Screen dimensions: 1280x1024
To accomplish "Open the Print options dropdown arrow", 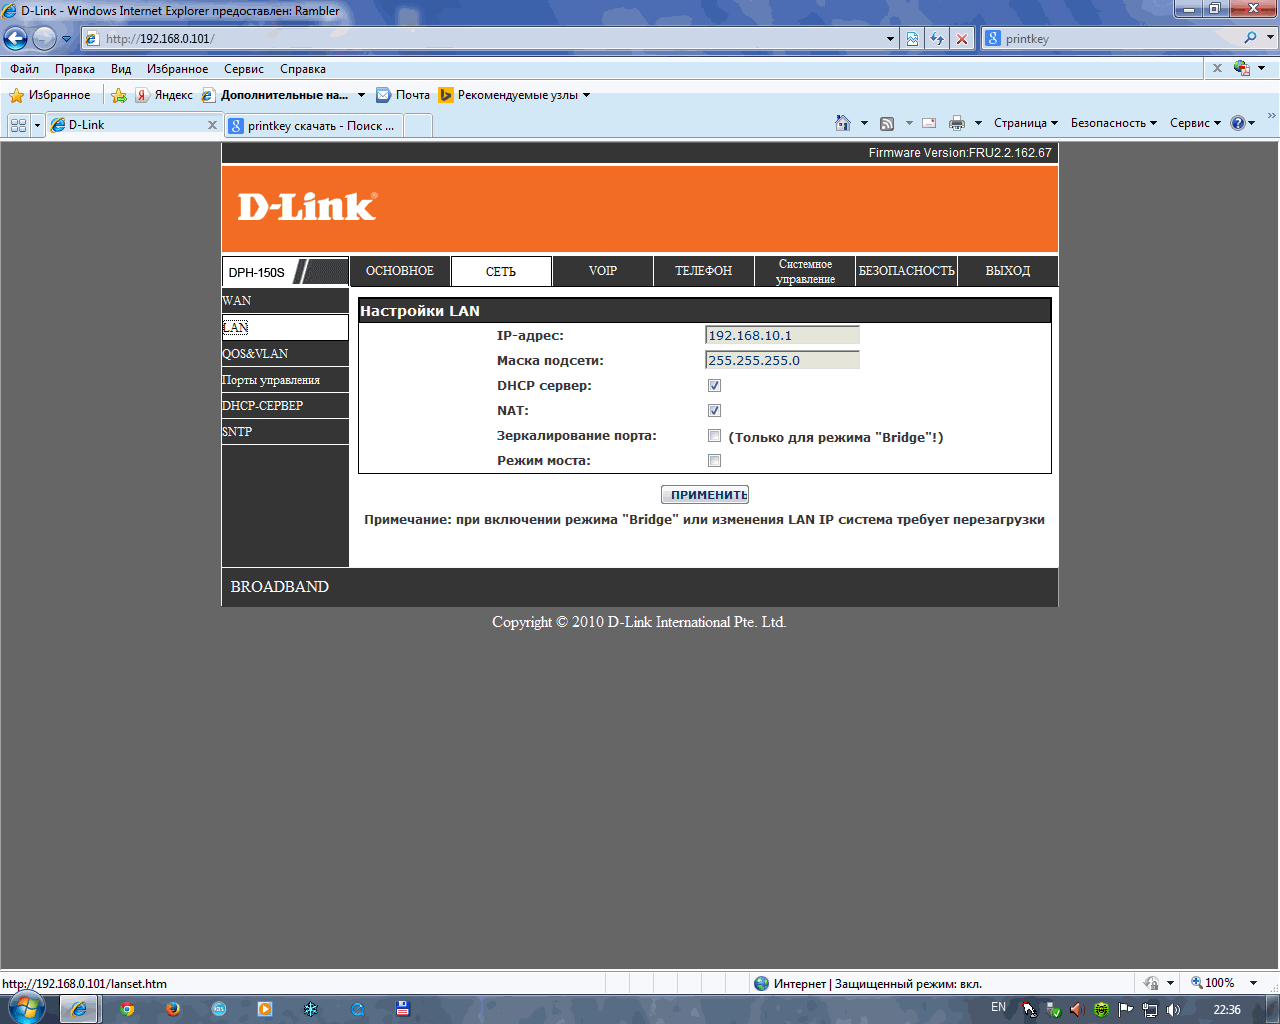I will click(978, 123).
